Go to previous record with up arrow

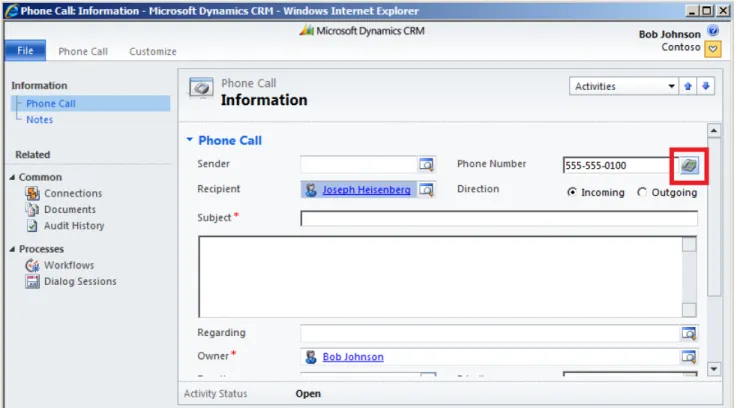click(x=688, y=86)
